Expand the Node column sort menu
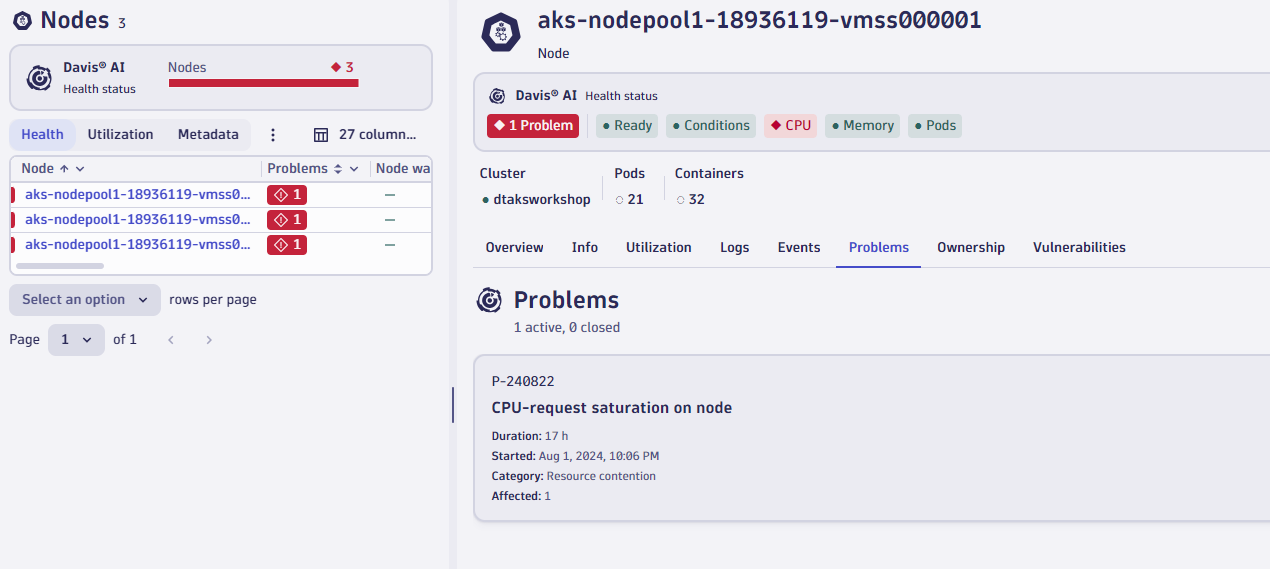 pyautogui.click(x=80, y=169)
